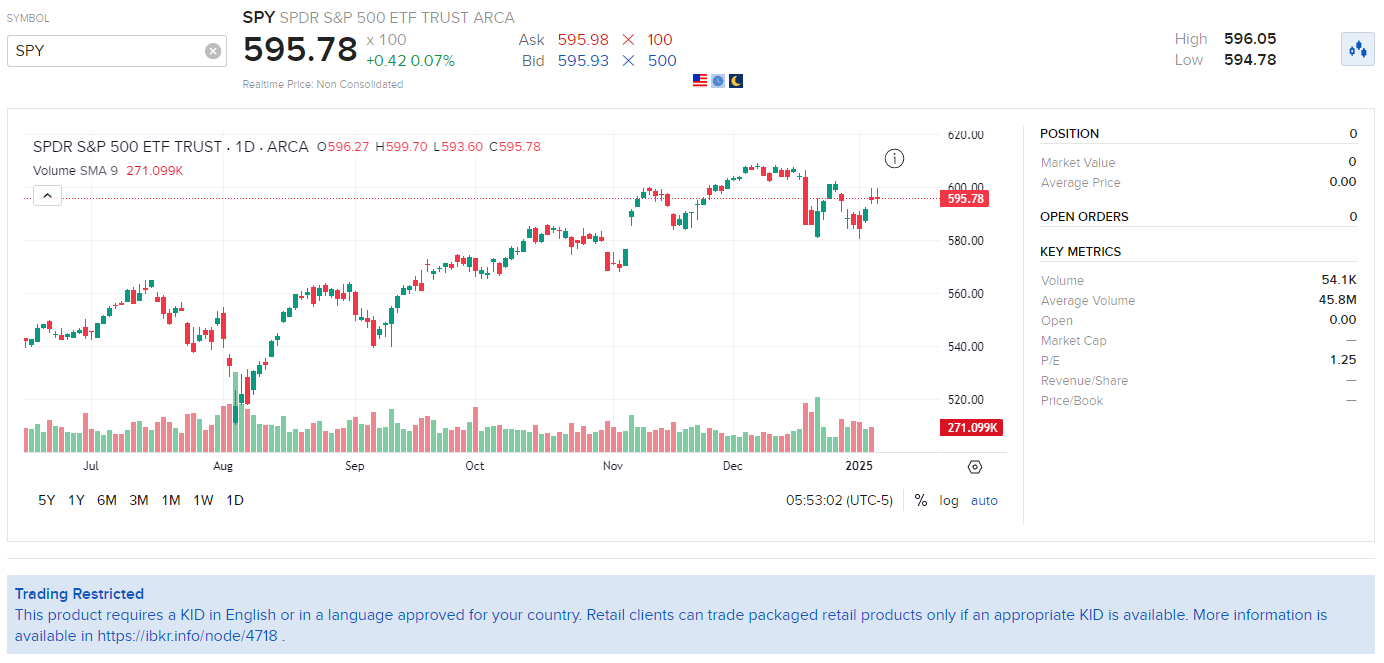
Task: Enable percentage scale mode
Action: 920,499
